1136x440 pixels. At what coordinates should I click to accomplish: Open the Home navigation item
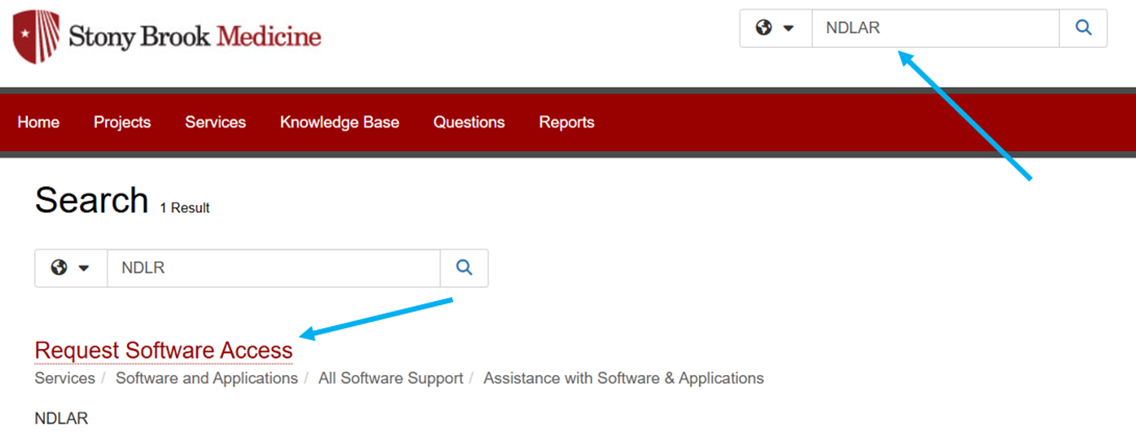(x=38, y=123)
